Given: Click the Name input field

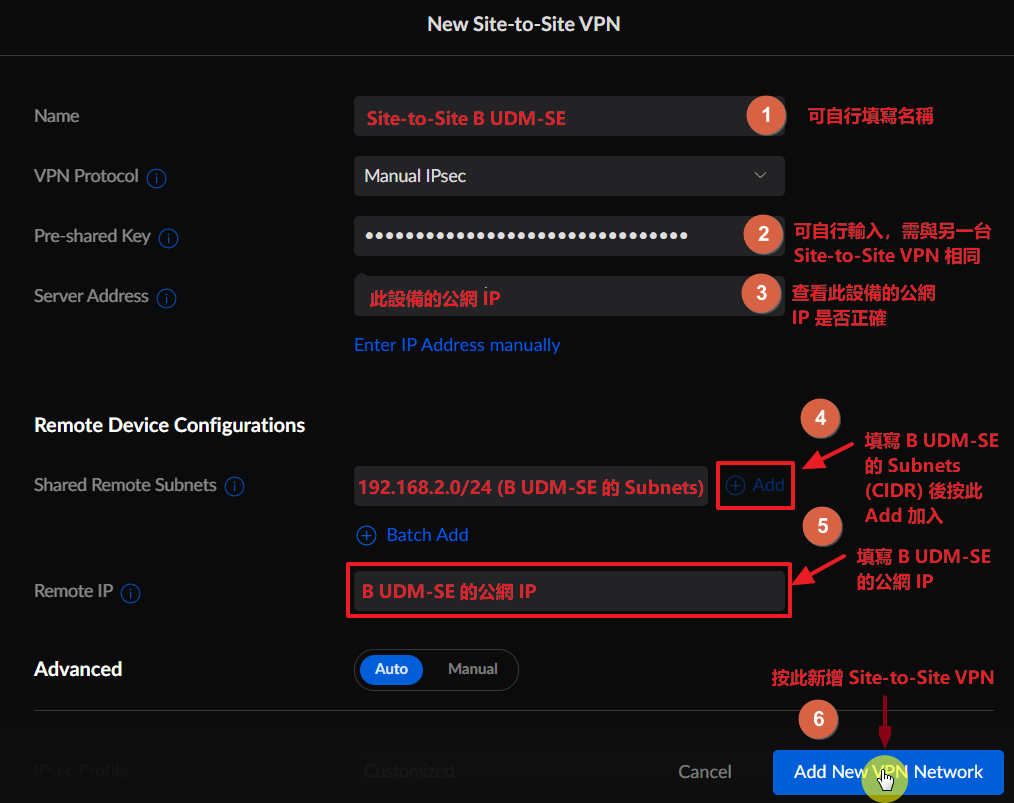Looking at the screenshot, I should pyautogui.click(x=569, y=116).
